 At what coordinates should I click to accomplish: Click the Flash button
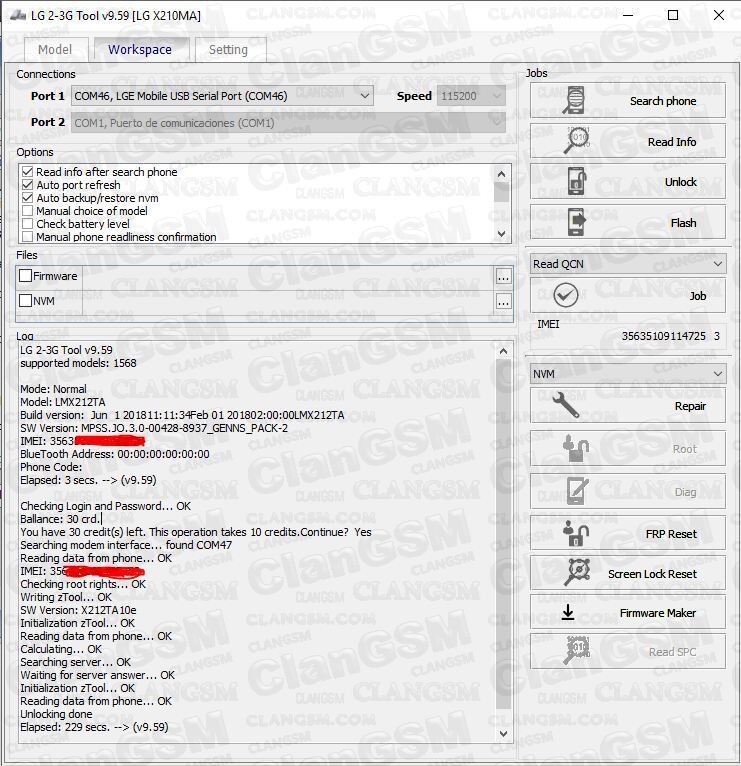point(628,223)
